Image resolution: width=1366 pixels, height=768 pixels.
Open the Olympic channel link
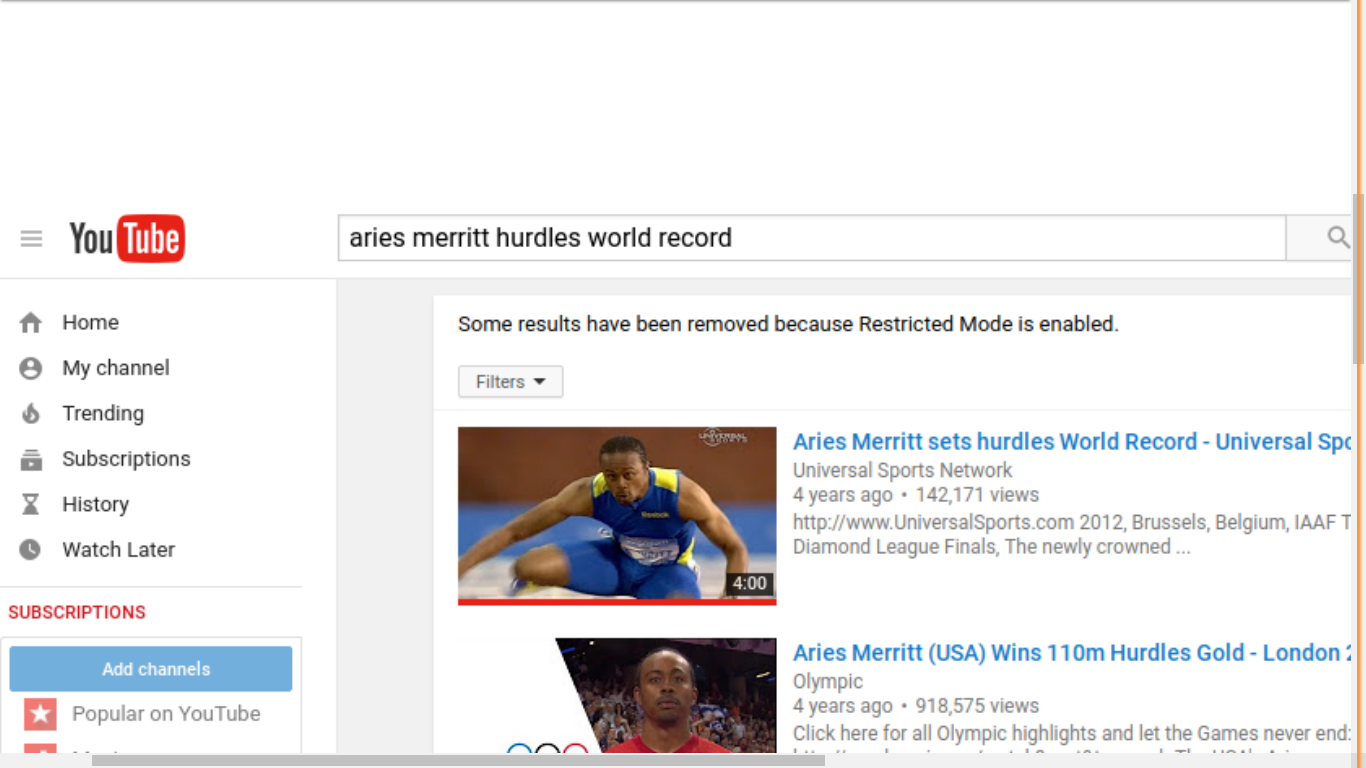point(828,681)
